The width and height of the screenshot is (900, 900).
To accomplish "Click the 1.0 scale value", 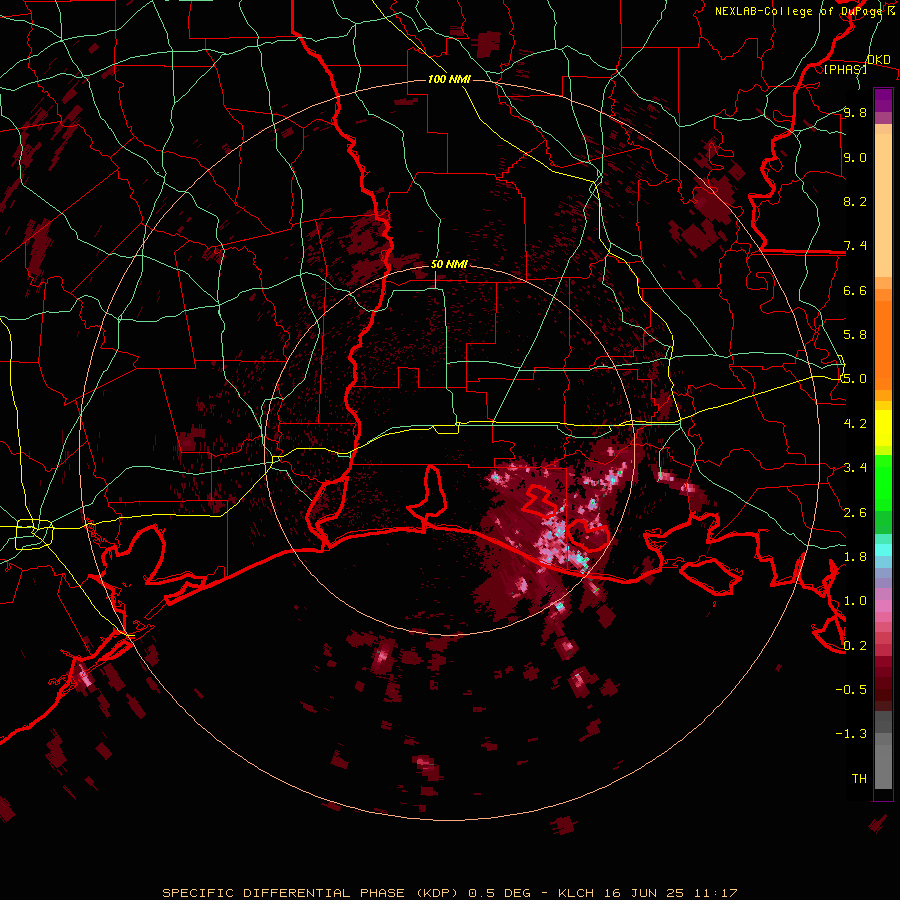I will [x=855, y=601].
